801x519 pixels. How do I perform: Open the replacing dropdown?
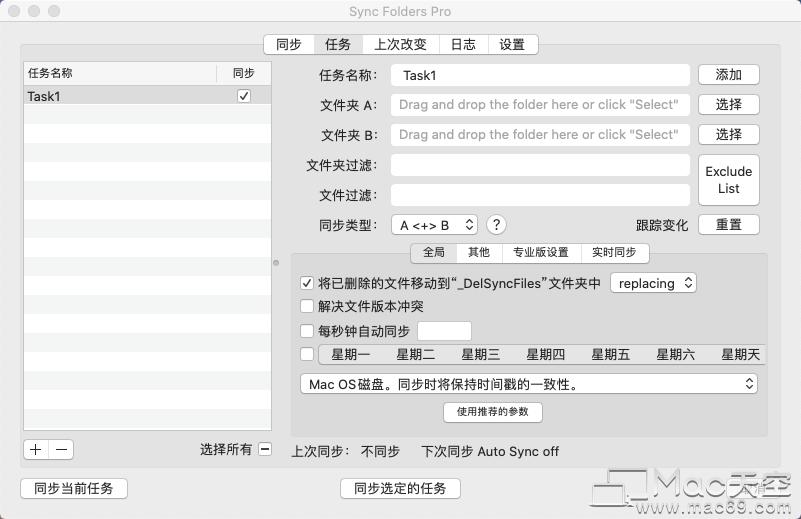pyautogui.click(x=653, y=283)
